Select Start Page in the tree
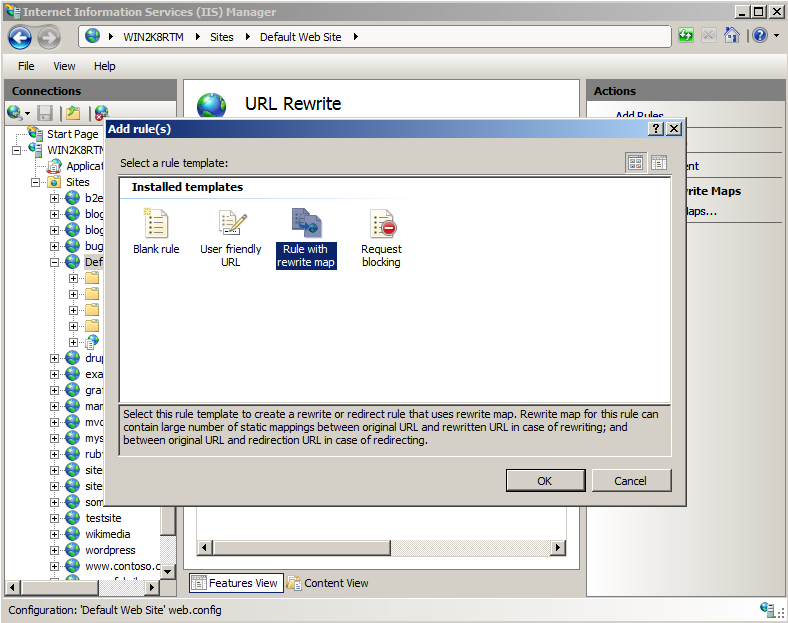Viewport: 788px width, 623px height. point(72,134)
